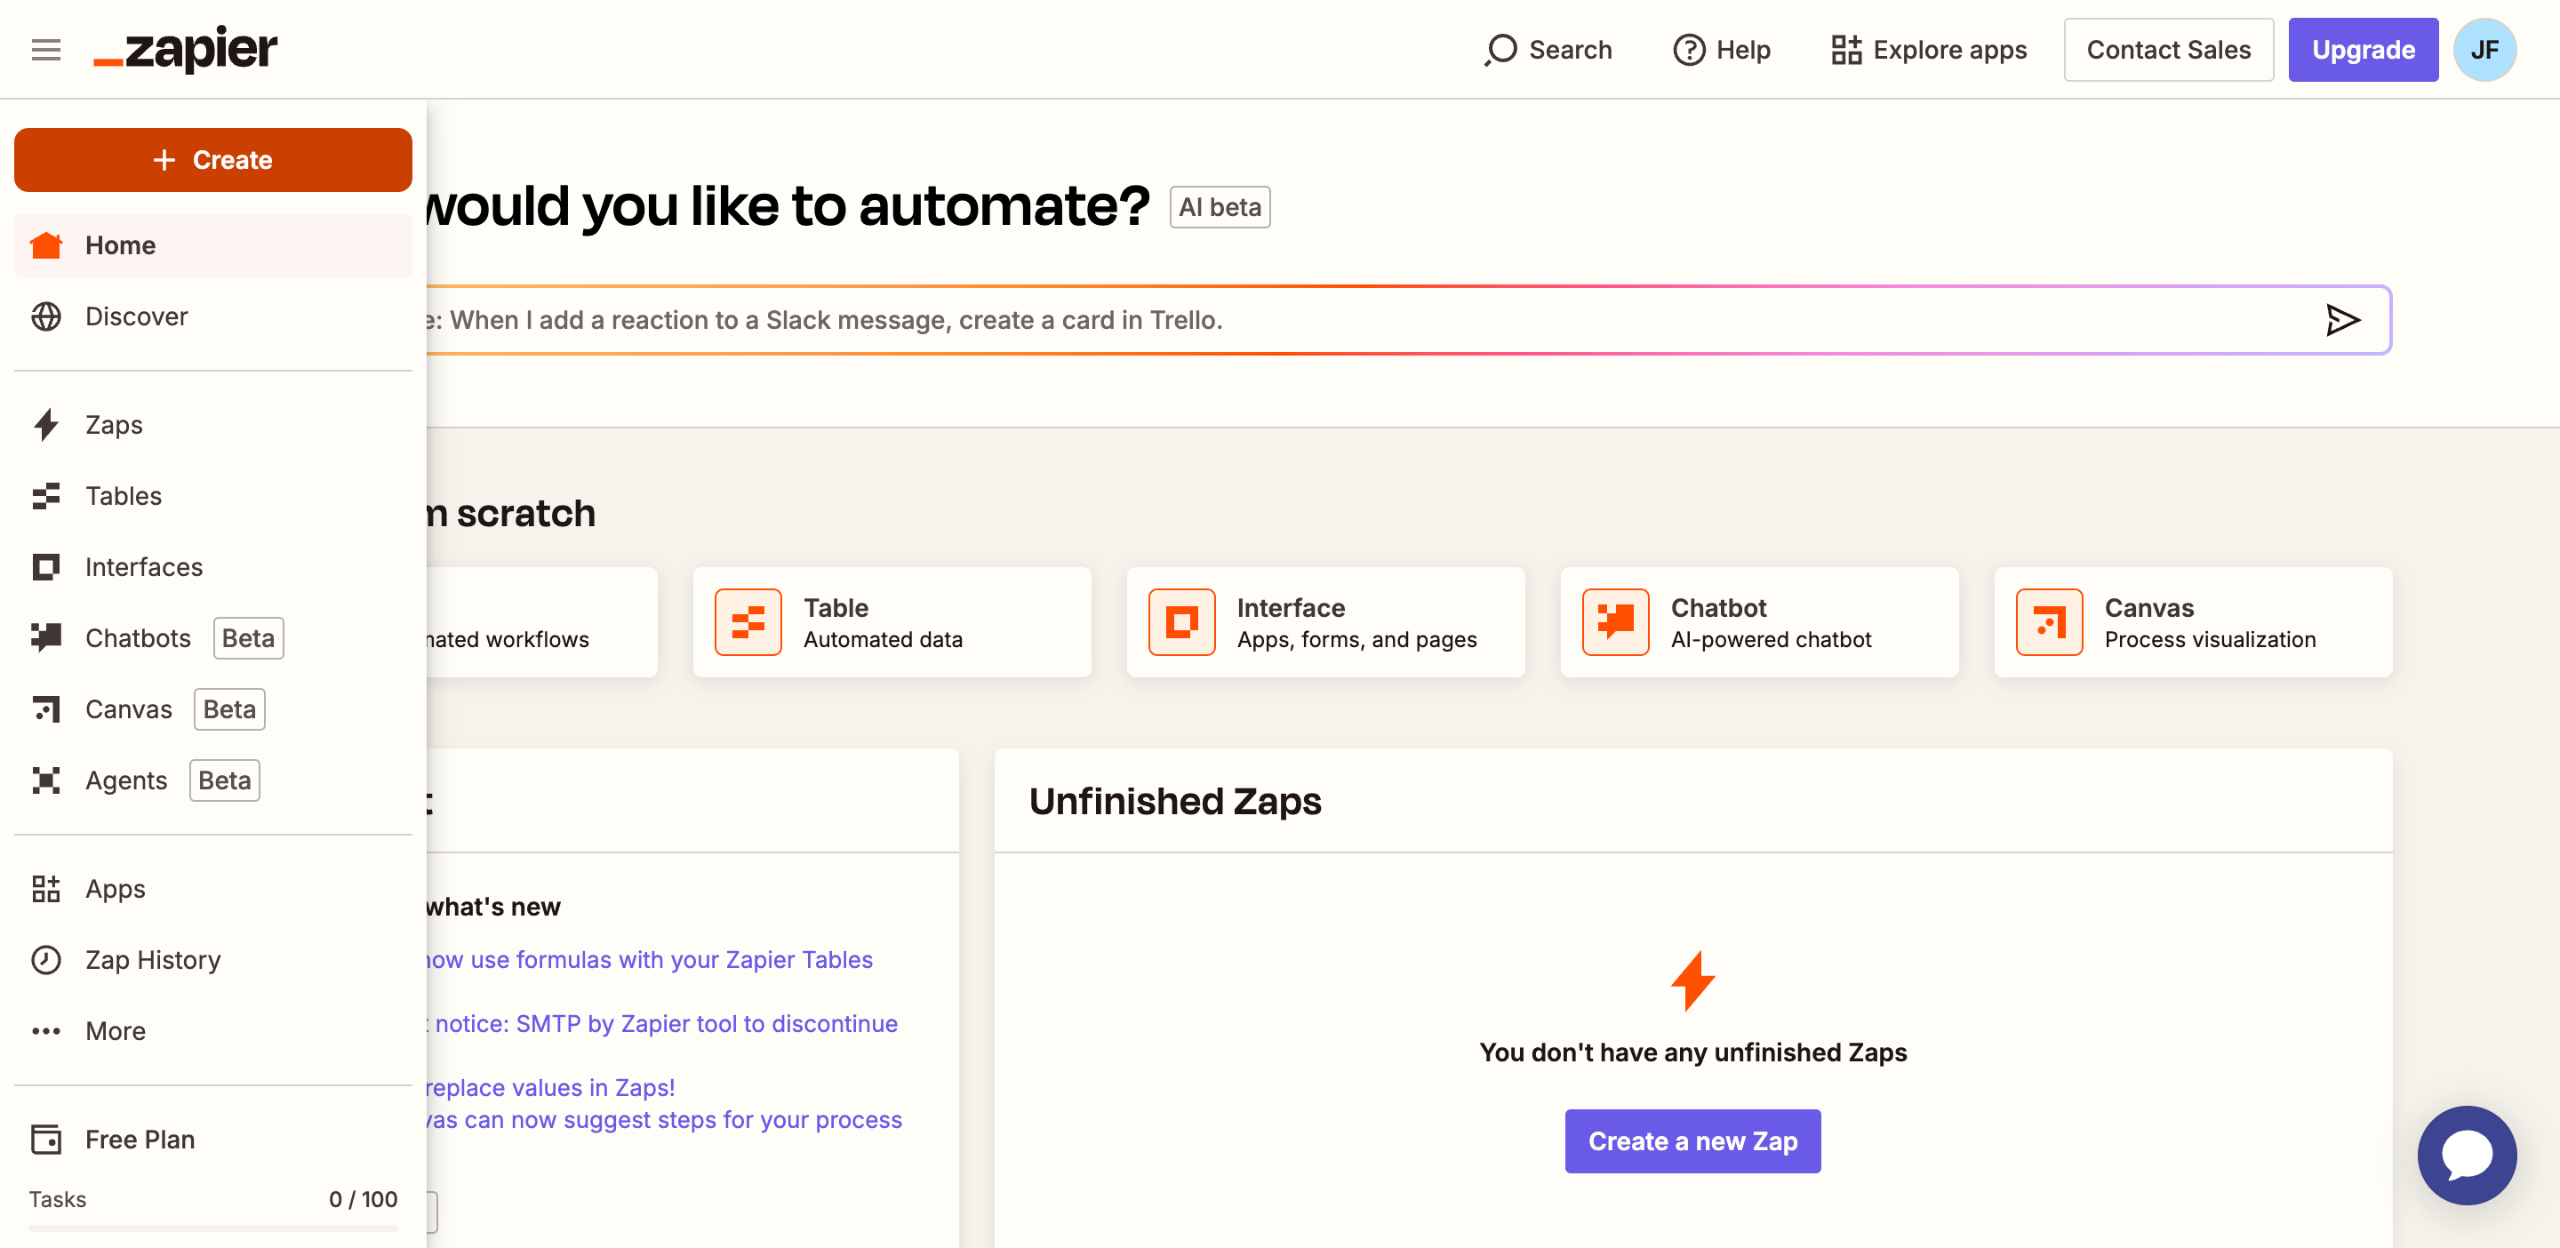Open Zaps from the sidebar
The image size is (2560, 1248).
pyautogui.click(x=113, y=425)
